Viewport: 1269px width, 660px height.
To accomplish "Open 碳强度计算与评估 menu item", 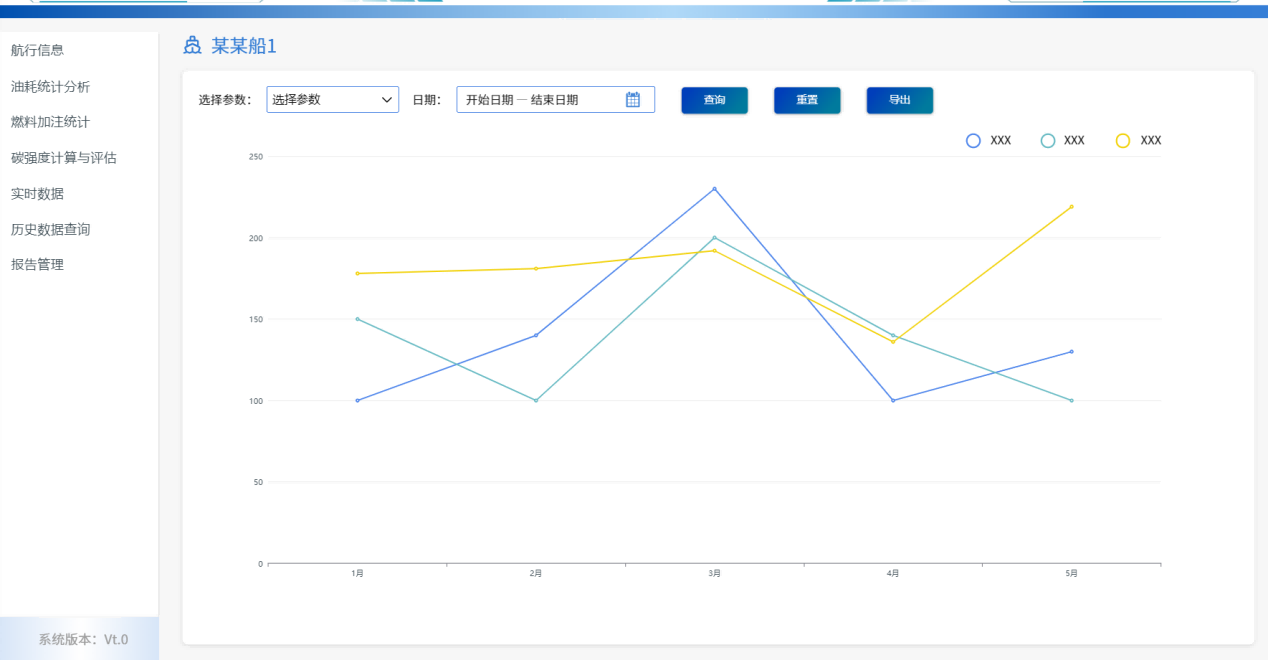I will point(64,158).
